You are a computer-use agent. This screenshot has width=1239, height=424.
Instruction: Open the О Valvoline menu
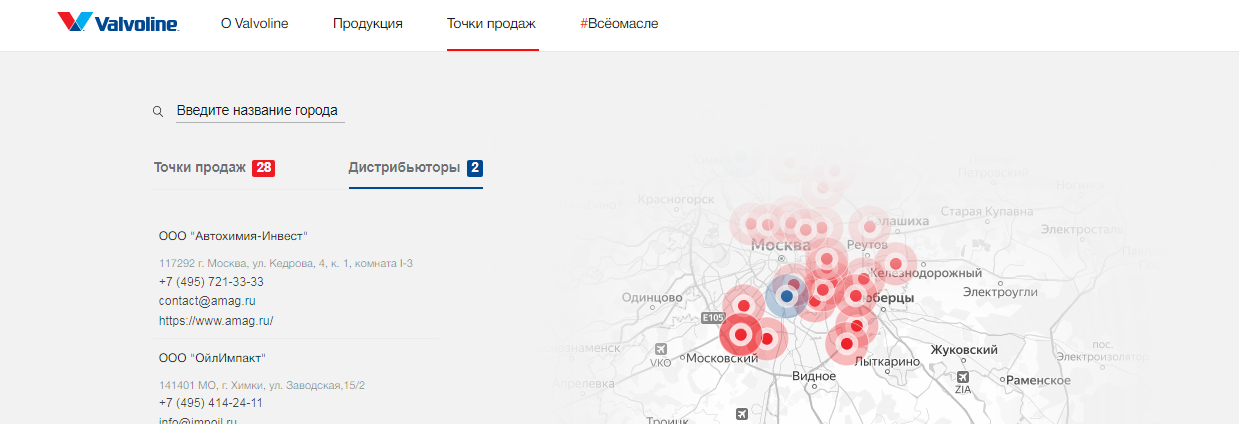[x=255, y=23]
